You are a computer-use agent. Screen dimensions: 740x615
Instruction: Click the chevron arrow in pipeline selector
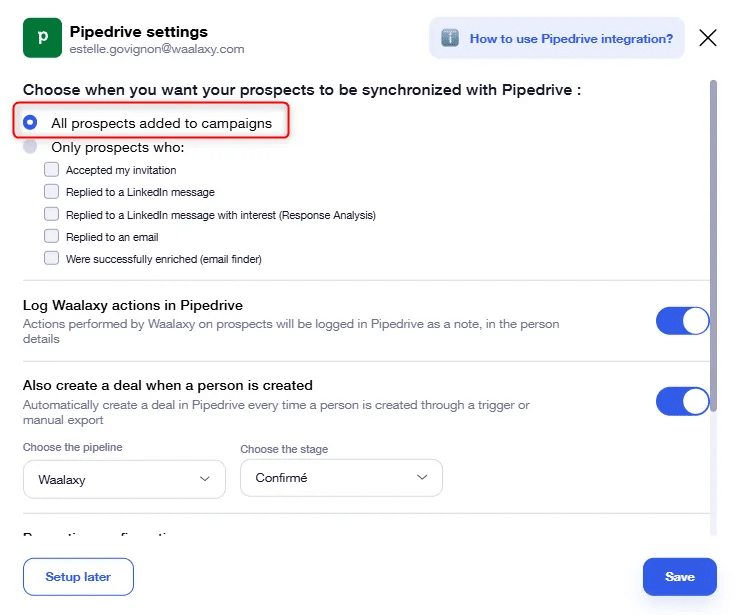[x=204, y=479]
